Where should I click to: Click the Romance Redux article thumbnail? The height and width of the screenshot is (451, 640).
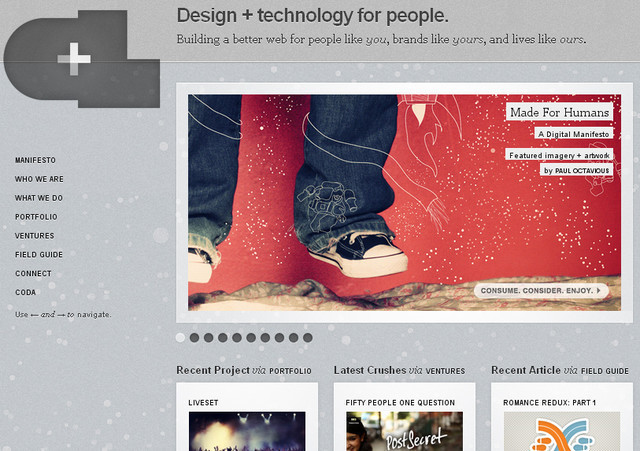[x=562, y=431]
